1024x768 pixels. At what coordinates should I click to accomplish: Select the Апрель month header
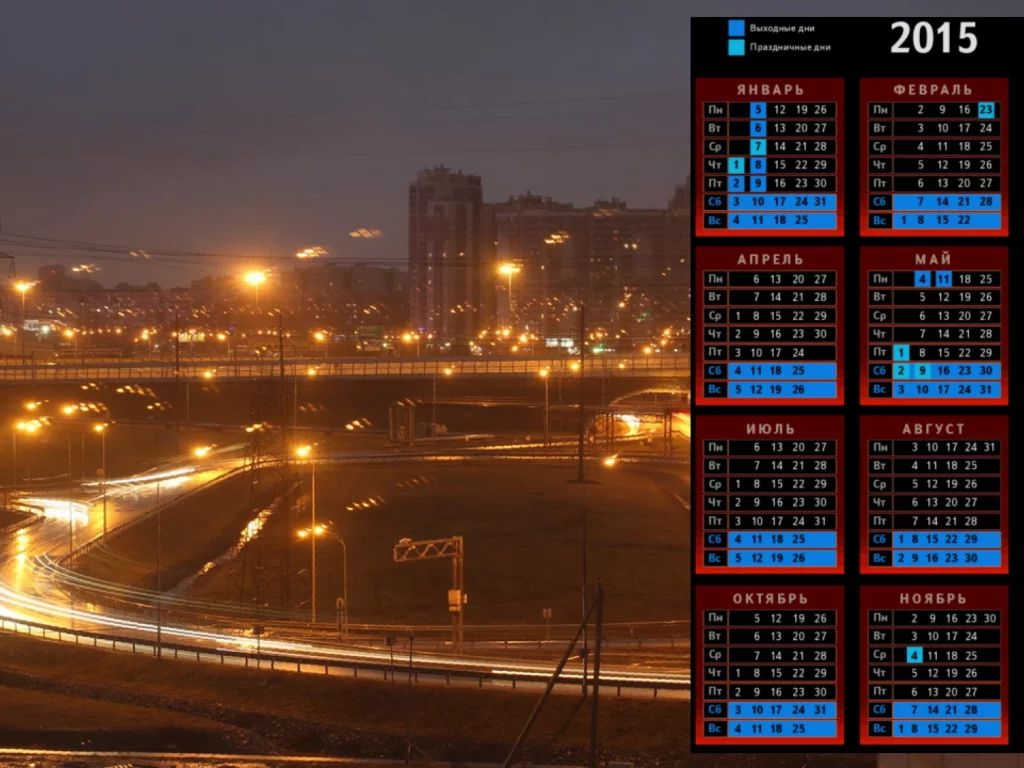(770, 259)
